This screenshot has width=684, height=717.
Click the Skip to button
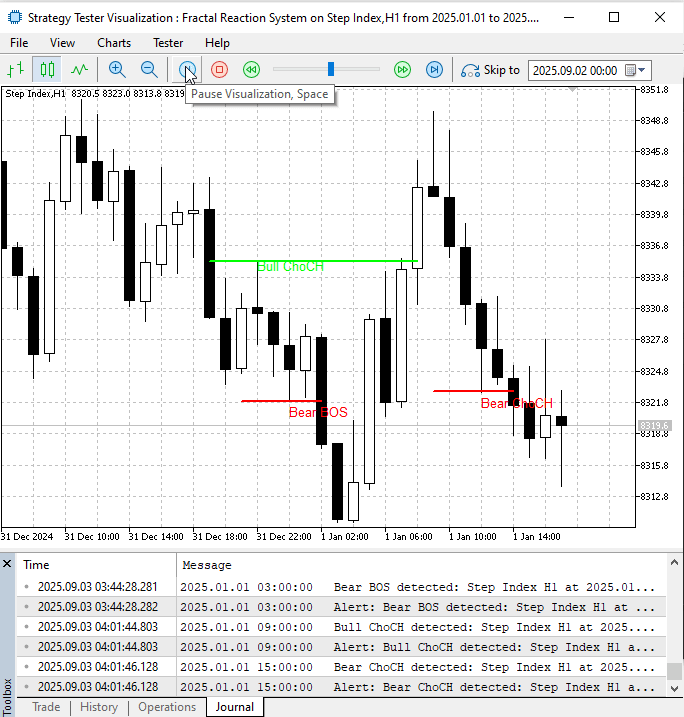click(x=490, y=70)
